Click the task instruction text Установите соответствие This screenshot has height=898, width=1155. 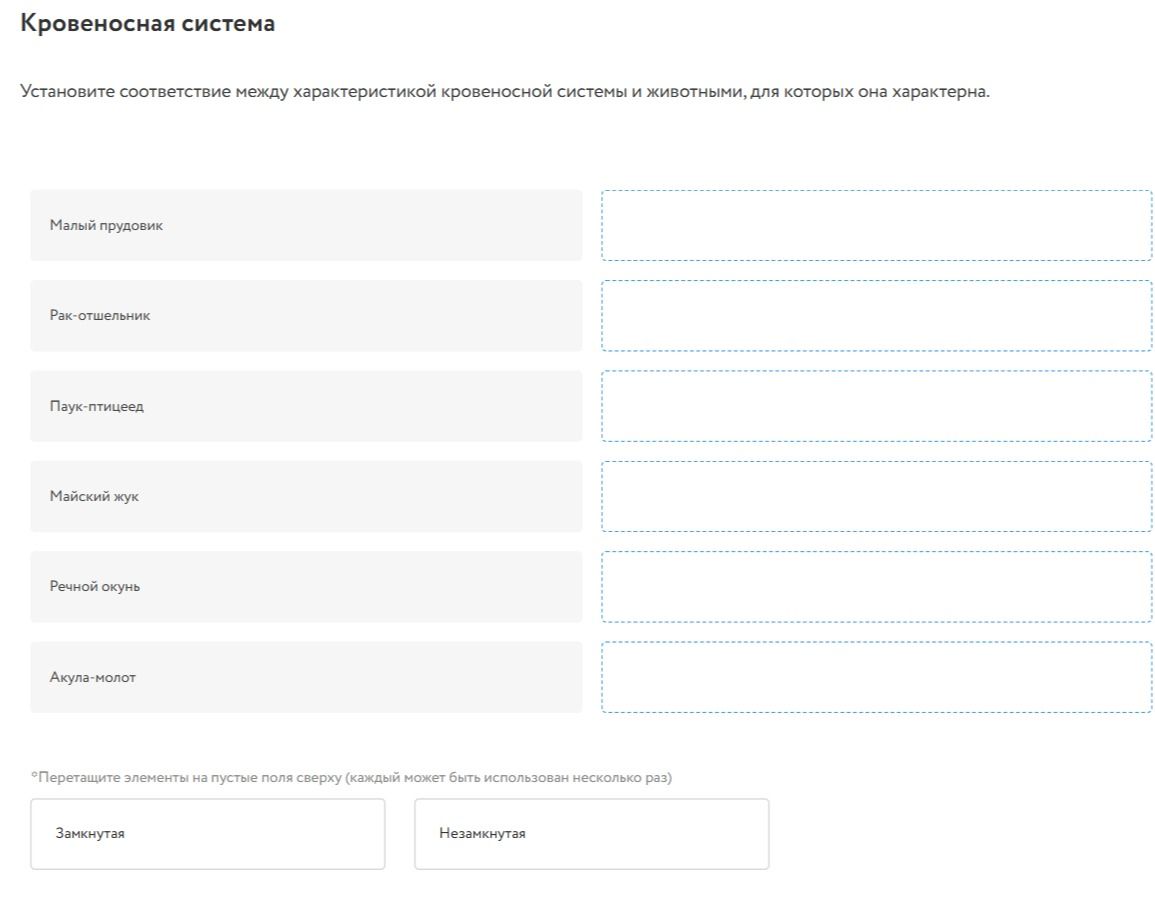(x=505, y=92)
